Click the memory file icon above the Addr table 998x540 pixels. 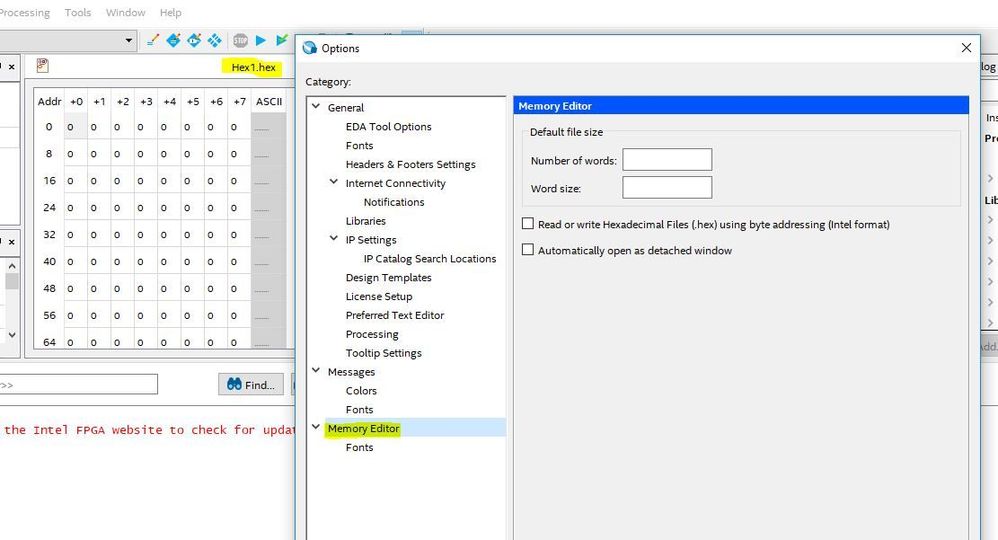pos(43,65)
